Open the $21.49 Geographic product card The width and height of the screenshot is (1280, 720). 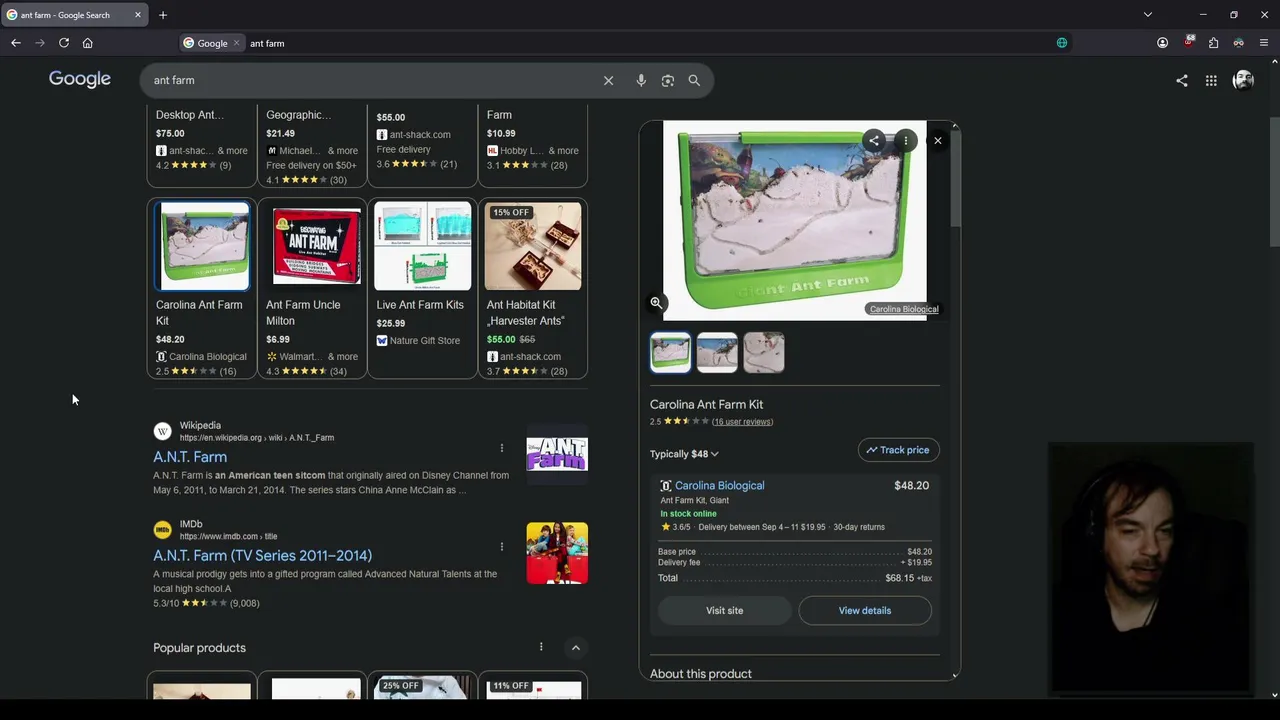[312, 144]
